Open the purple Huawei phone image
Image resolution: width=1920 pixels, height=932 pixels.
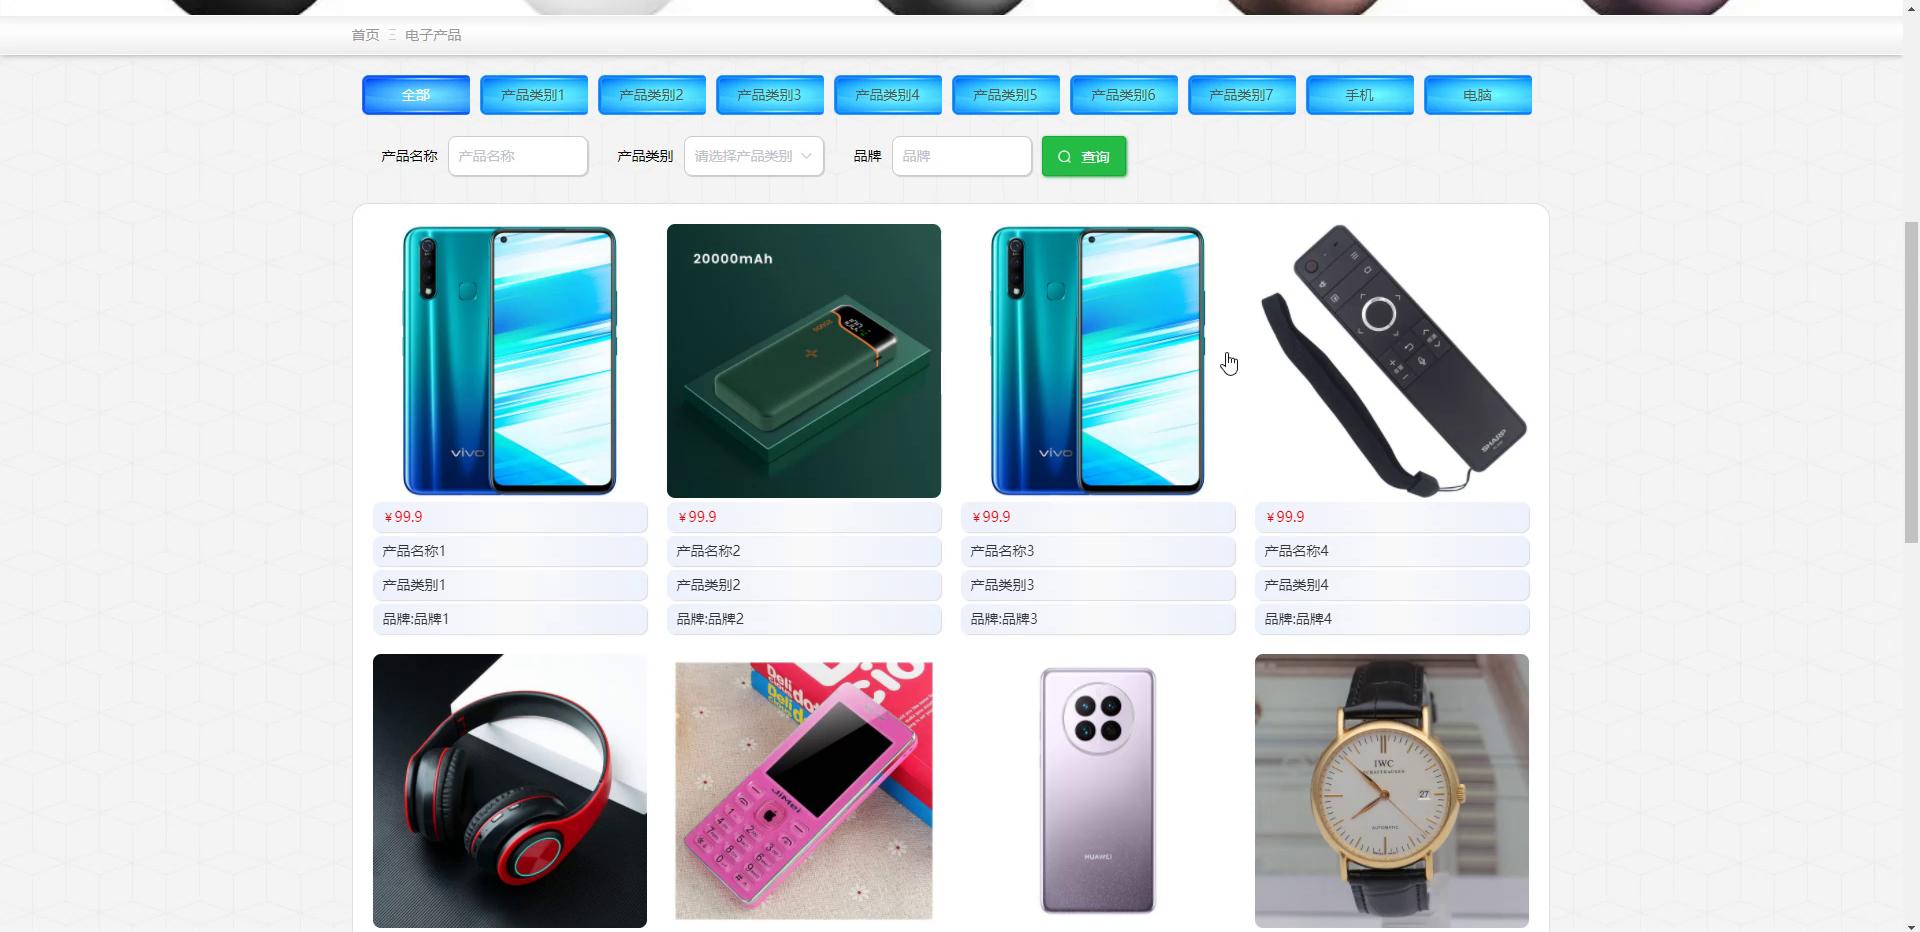click(1098, 791)
